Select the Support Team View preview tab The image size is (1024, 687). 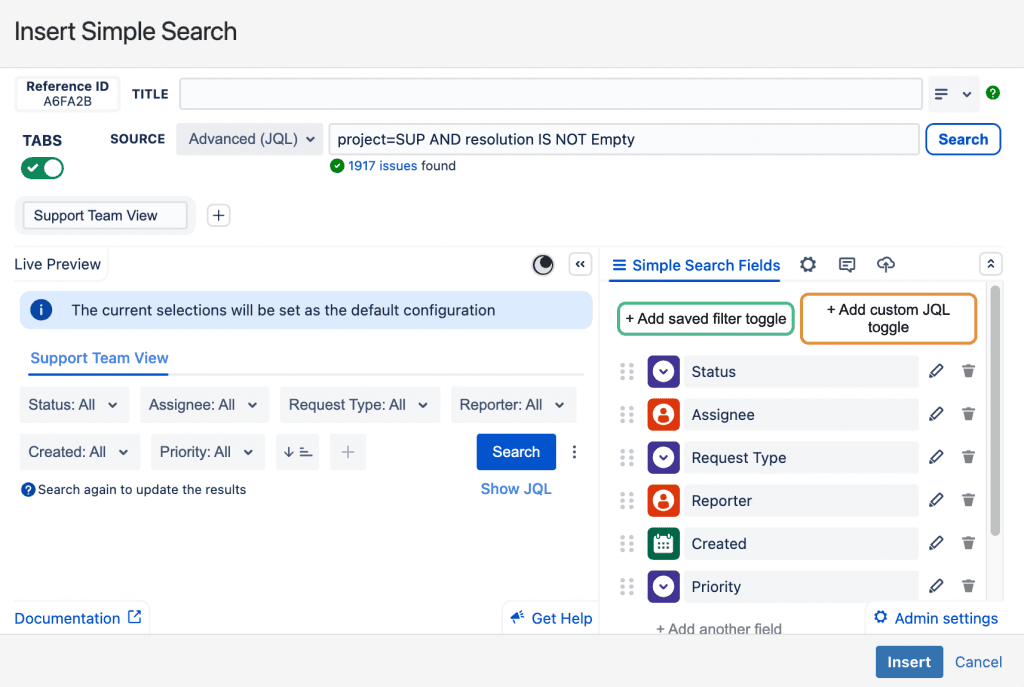click(x=99, y=358)
